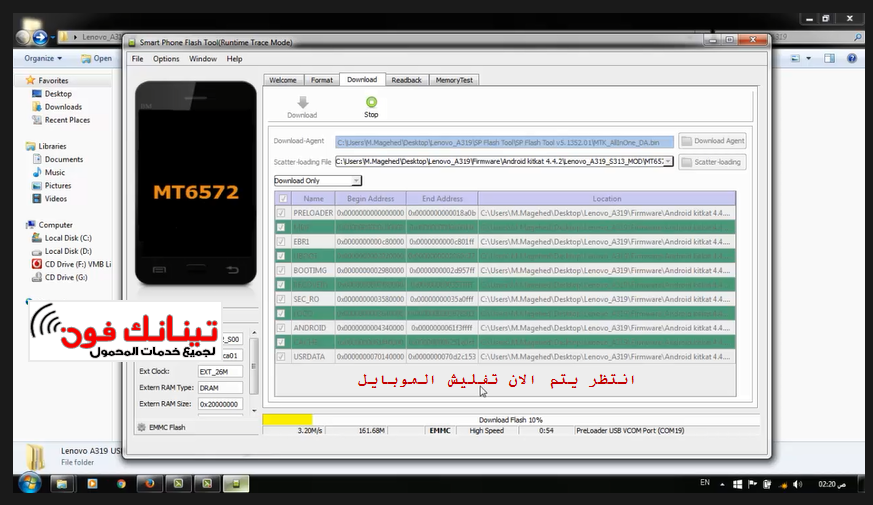873x505 pixels.
Task: Click the Desktop icon in Favorites
Action: click(x=37, y=94)
